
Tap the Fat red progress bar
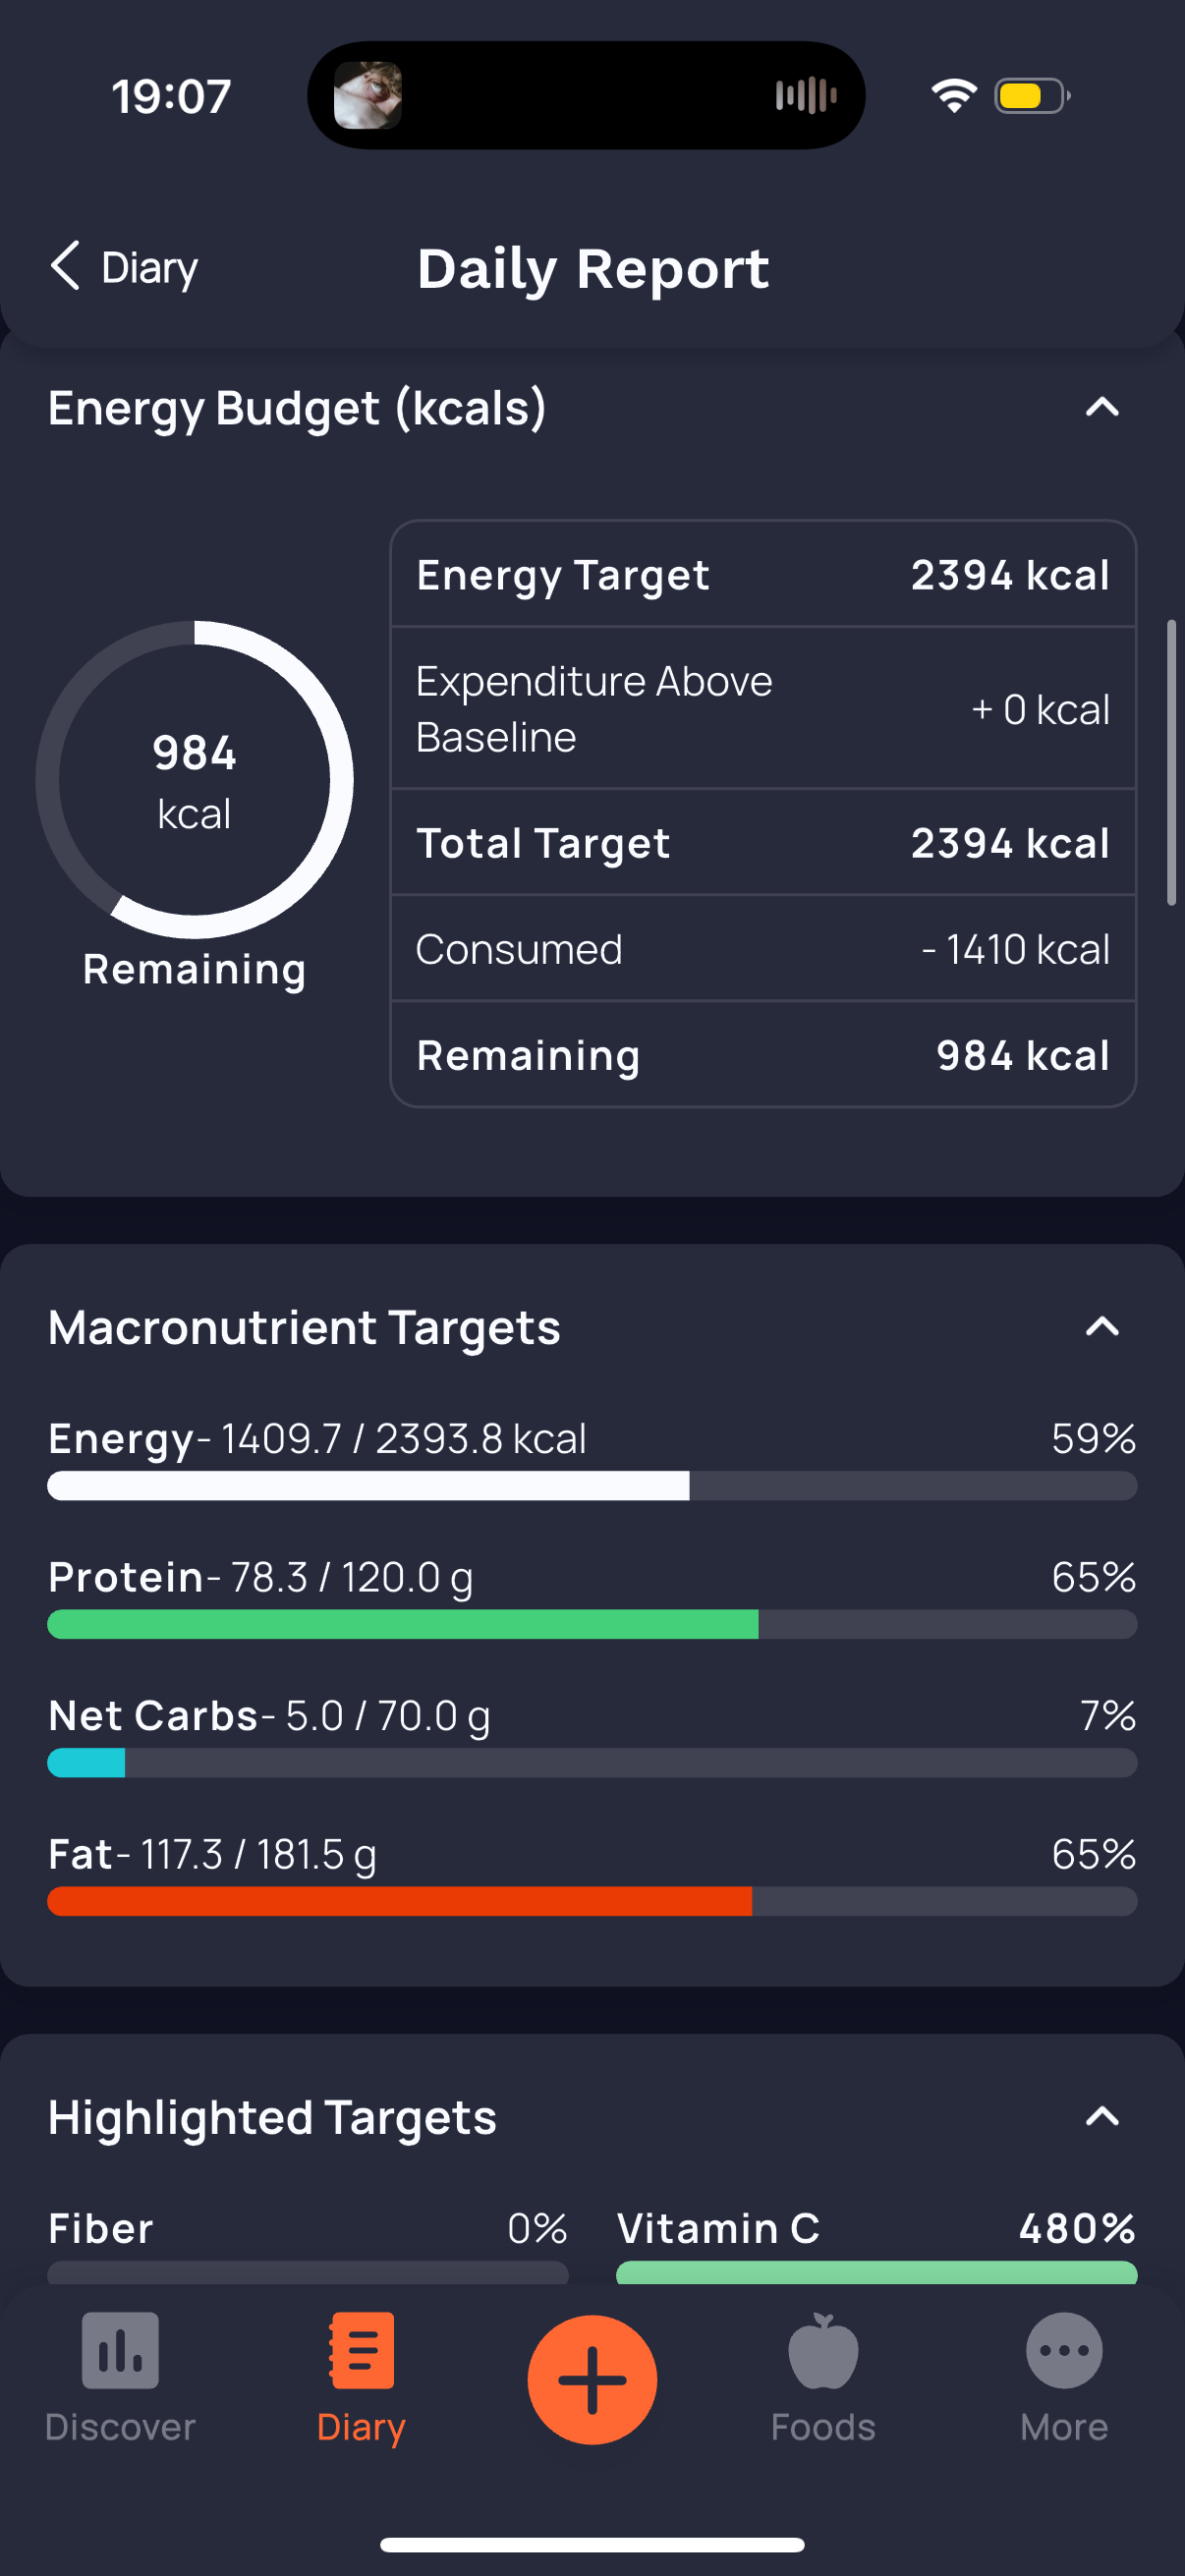pyautogui.click(x=592, y=1901)
